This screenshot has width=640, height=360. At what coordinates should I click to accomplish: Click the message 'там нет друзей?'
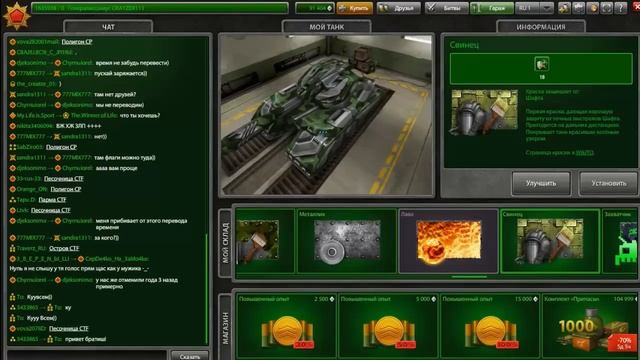coord(115,94)
